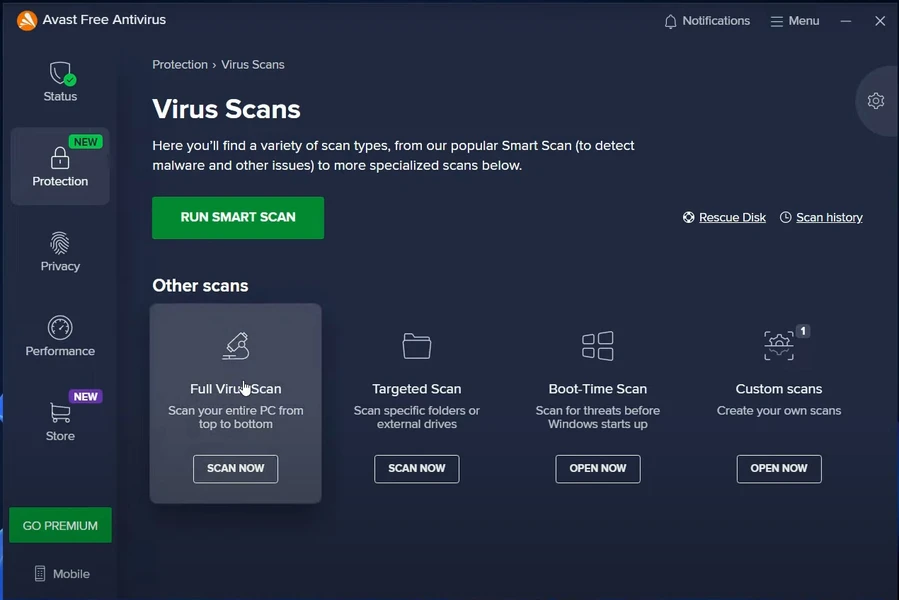The image size is (899, 600).
Task: Click the Custom scans gear icon
Action: pos(778,343)
